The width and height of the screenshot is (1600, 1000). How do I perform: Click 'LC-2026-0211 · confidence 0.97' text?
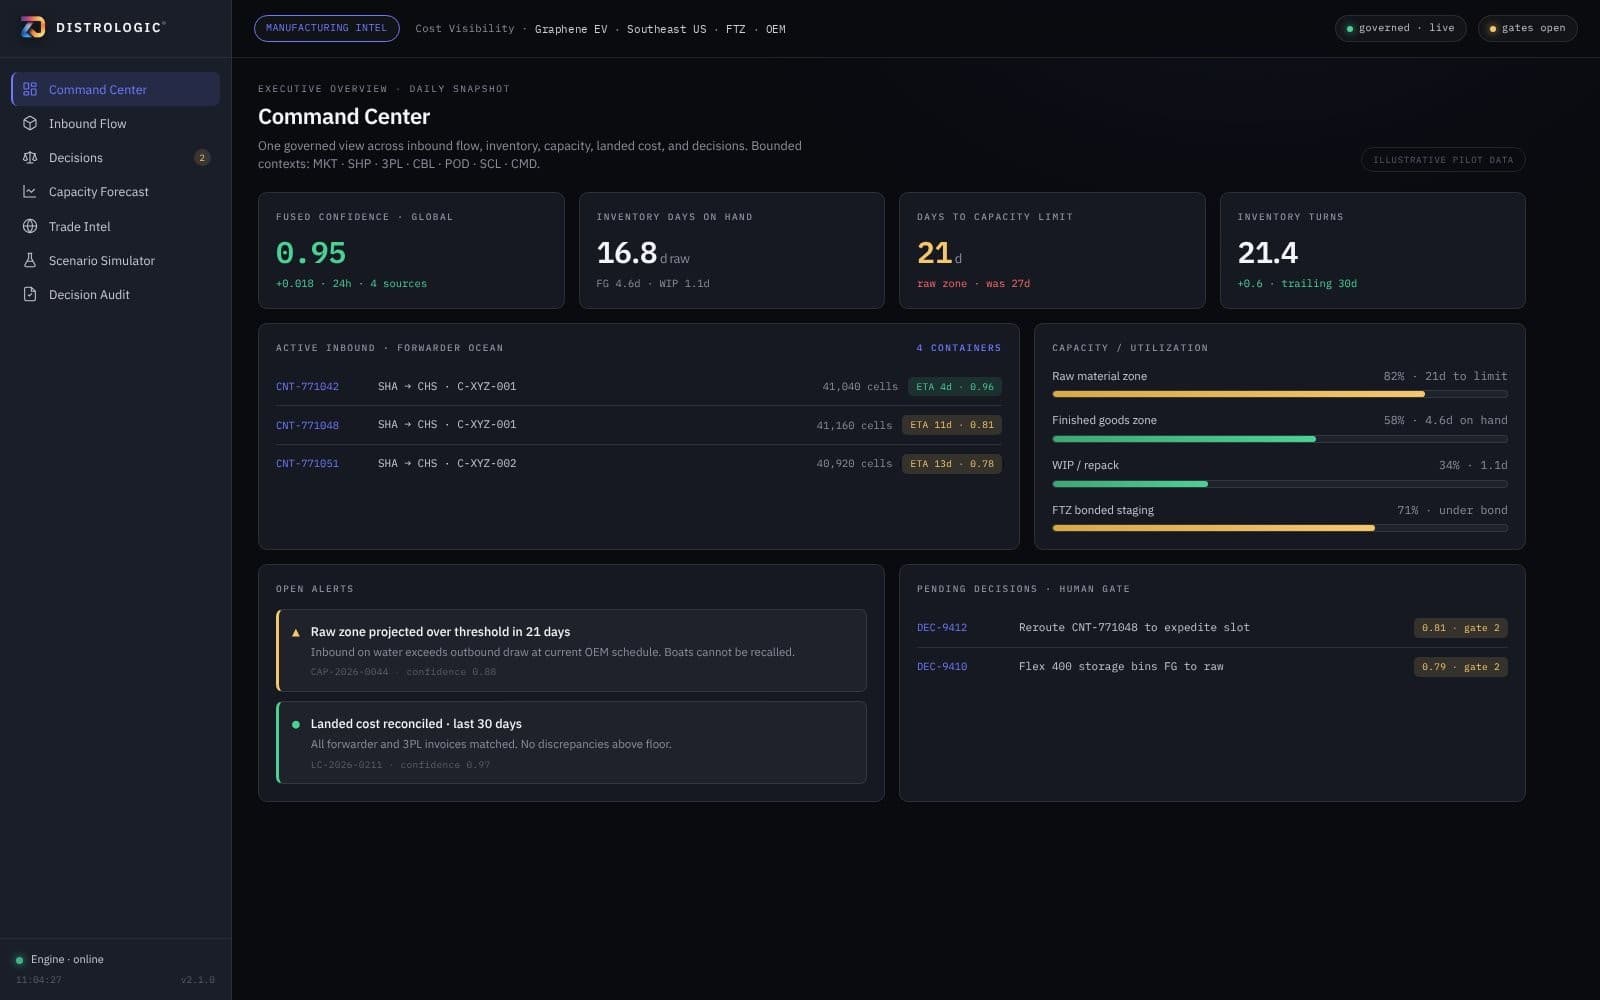coord(400,765)
